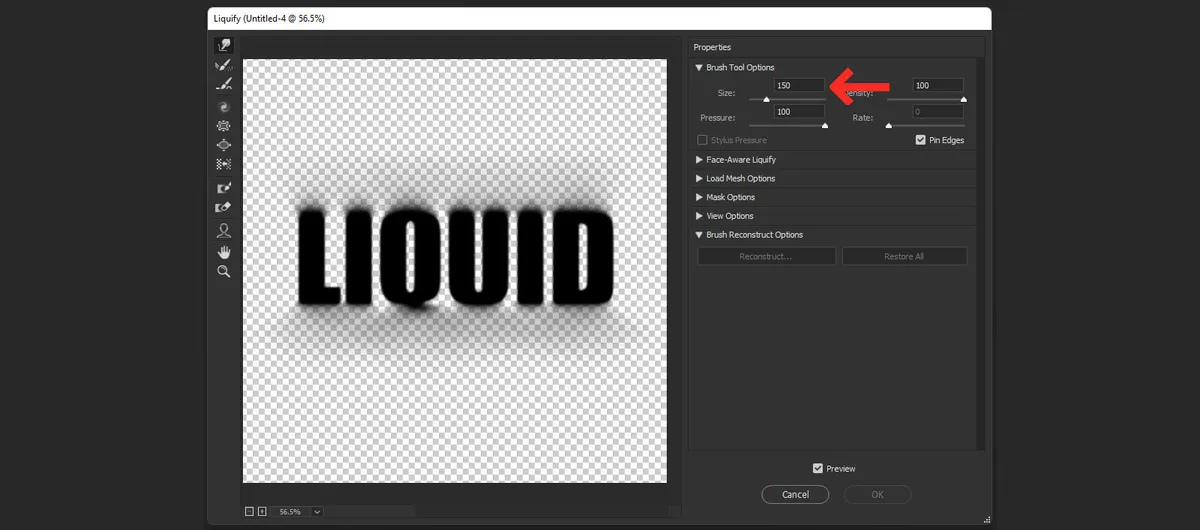Collapse the Brush Tool Options section
The width and height of the screenshot is (1200, 530).
pos(699,67)
